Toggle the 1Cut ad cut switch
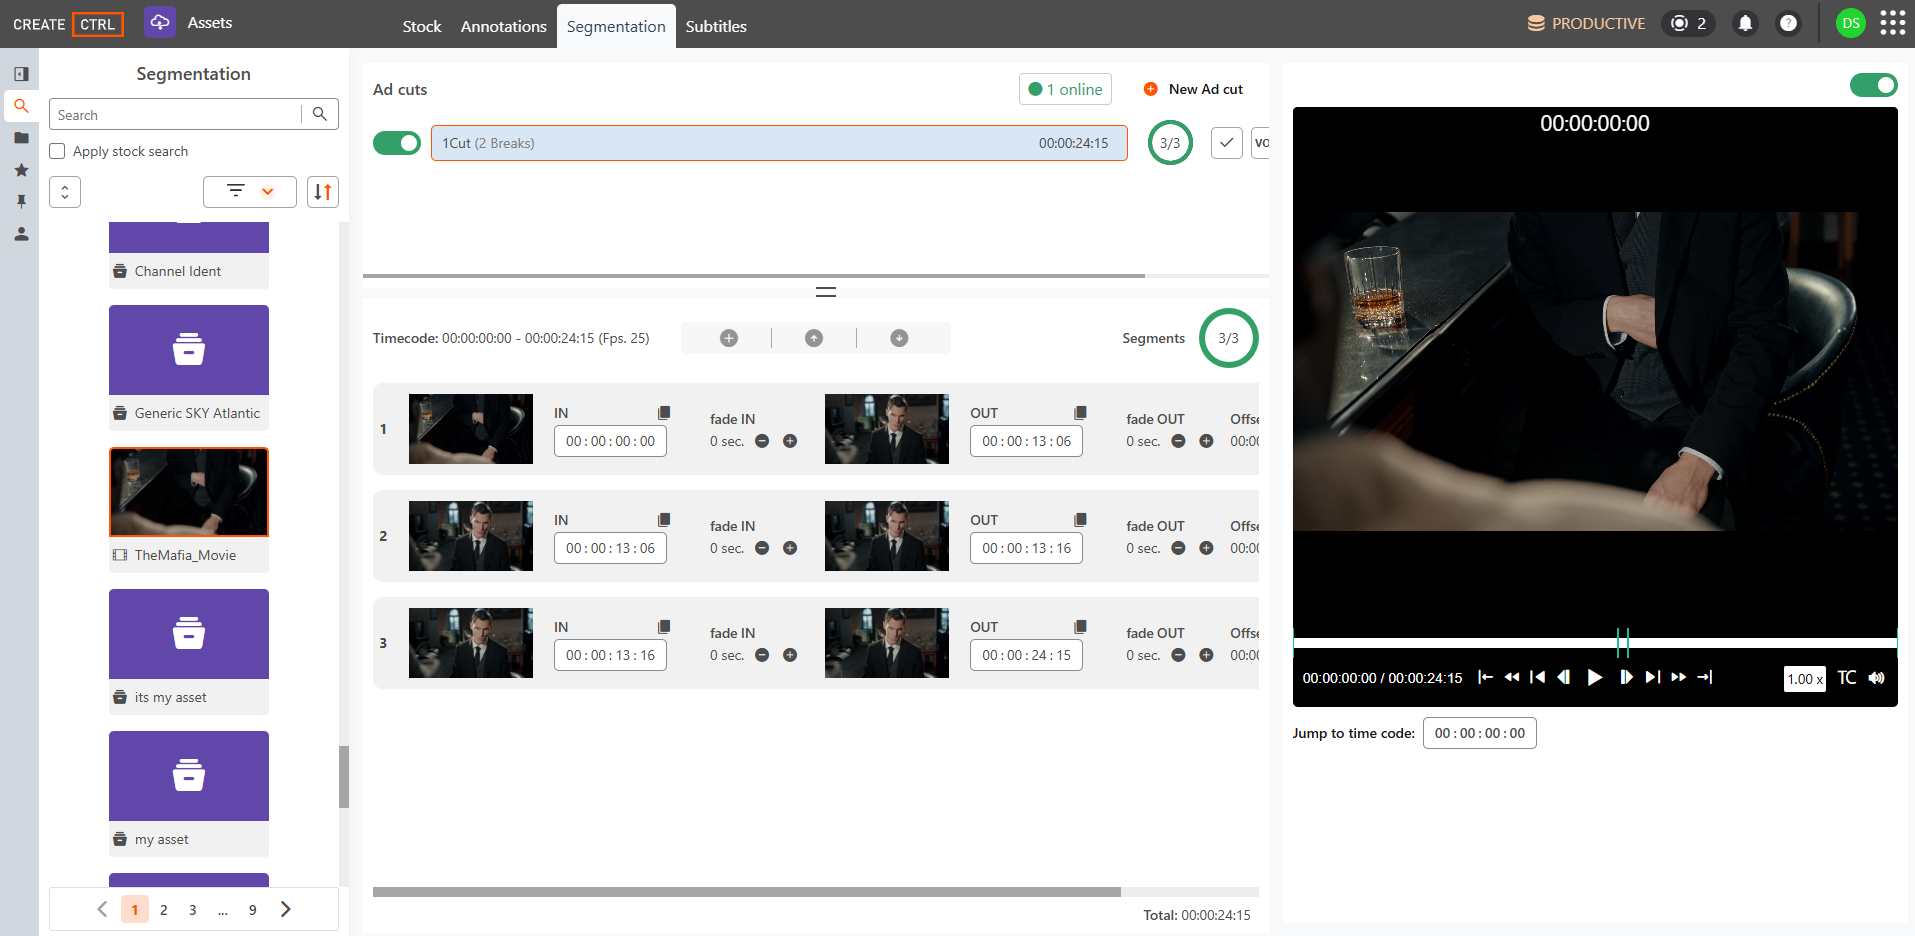1915x936 pixels. (397, 143)
